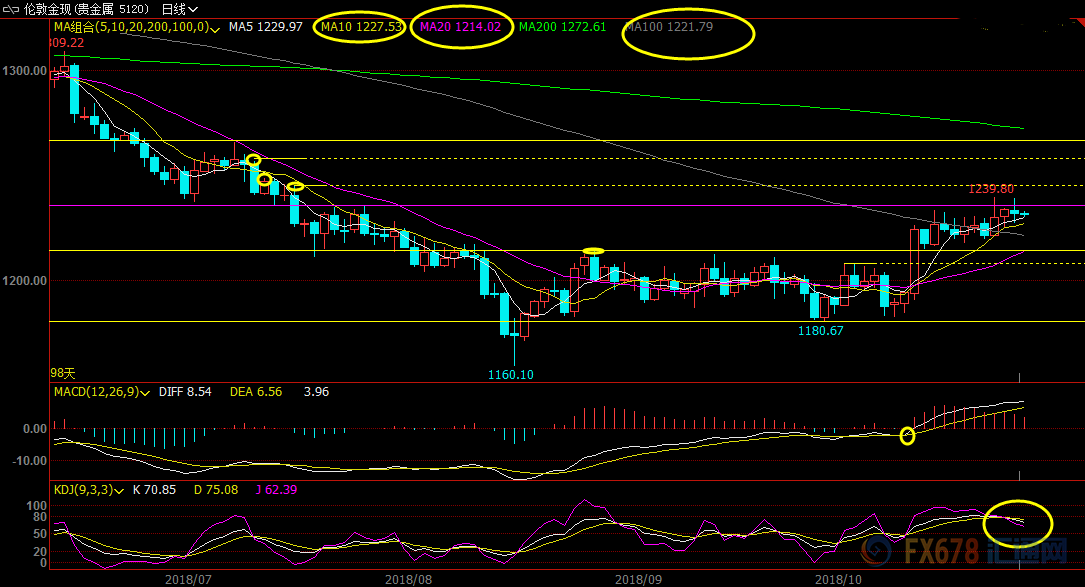Select the 2018/09 date axis label
Image resolution: width=1085 pixels, height=587 pixels.
[638, 578]
